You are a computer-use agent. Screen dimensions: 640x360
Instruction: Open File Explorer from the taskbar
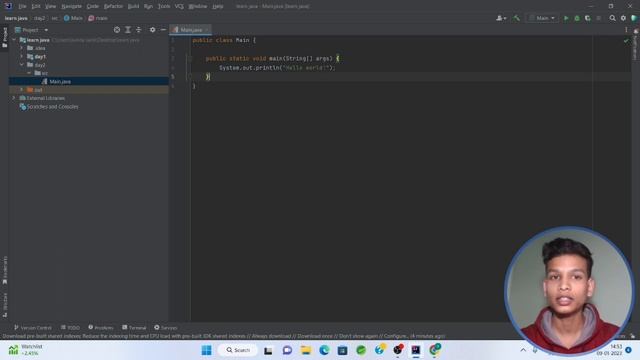[x=306, y=350]
